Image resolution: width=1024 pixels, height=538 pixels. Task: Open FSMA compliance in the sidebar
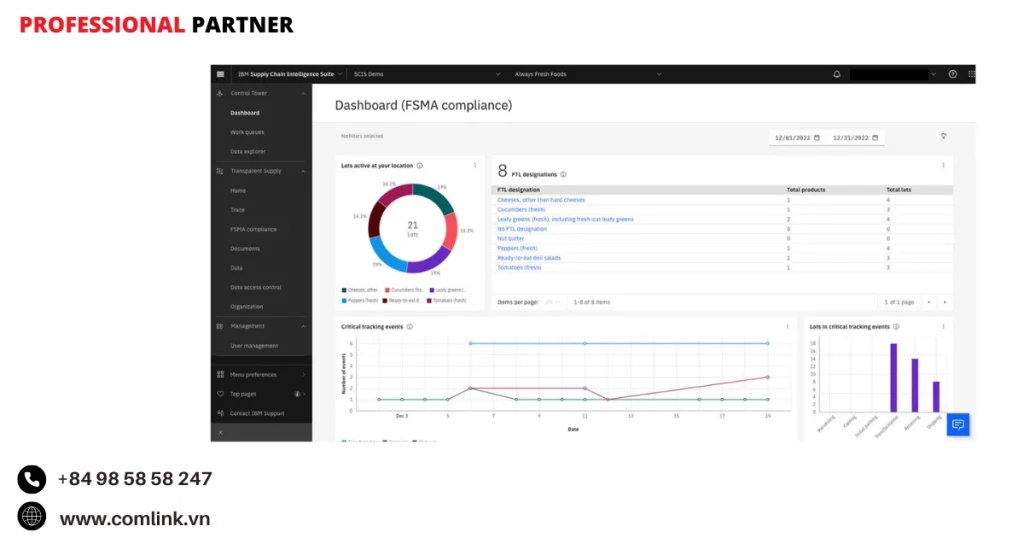(253, 229)
